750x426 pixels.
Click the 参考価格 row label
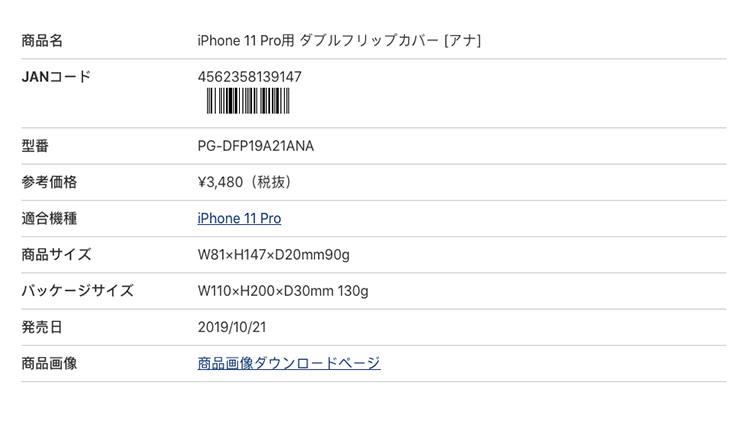[49, 182]
